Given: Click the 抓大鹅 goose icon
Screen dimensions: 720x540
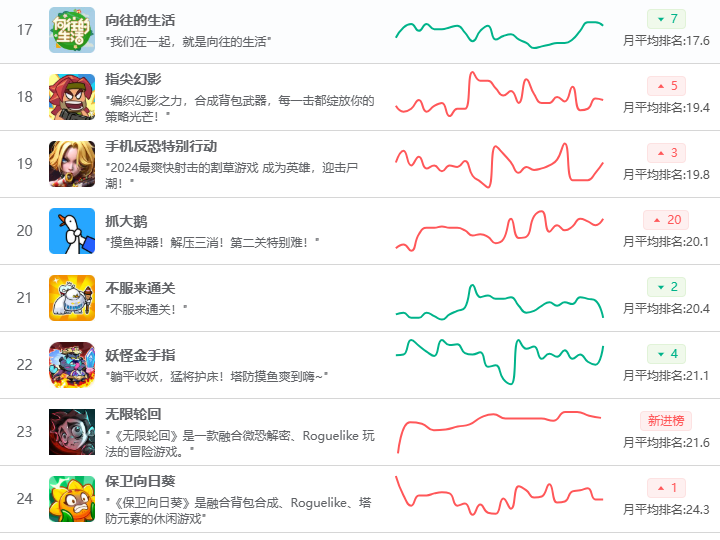Looking at the screenshot, I should [x=72, y=231].
